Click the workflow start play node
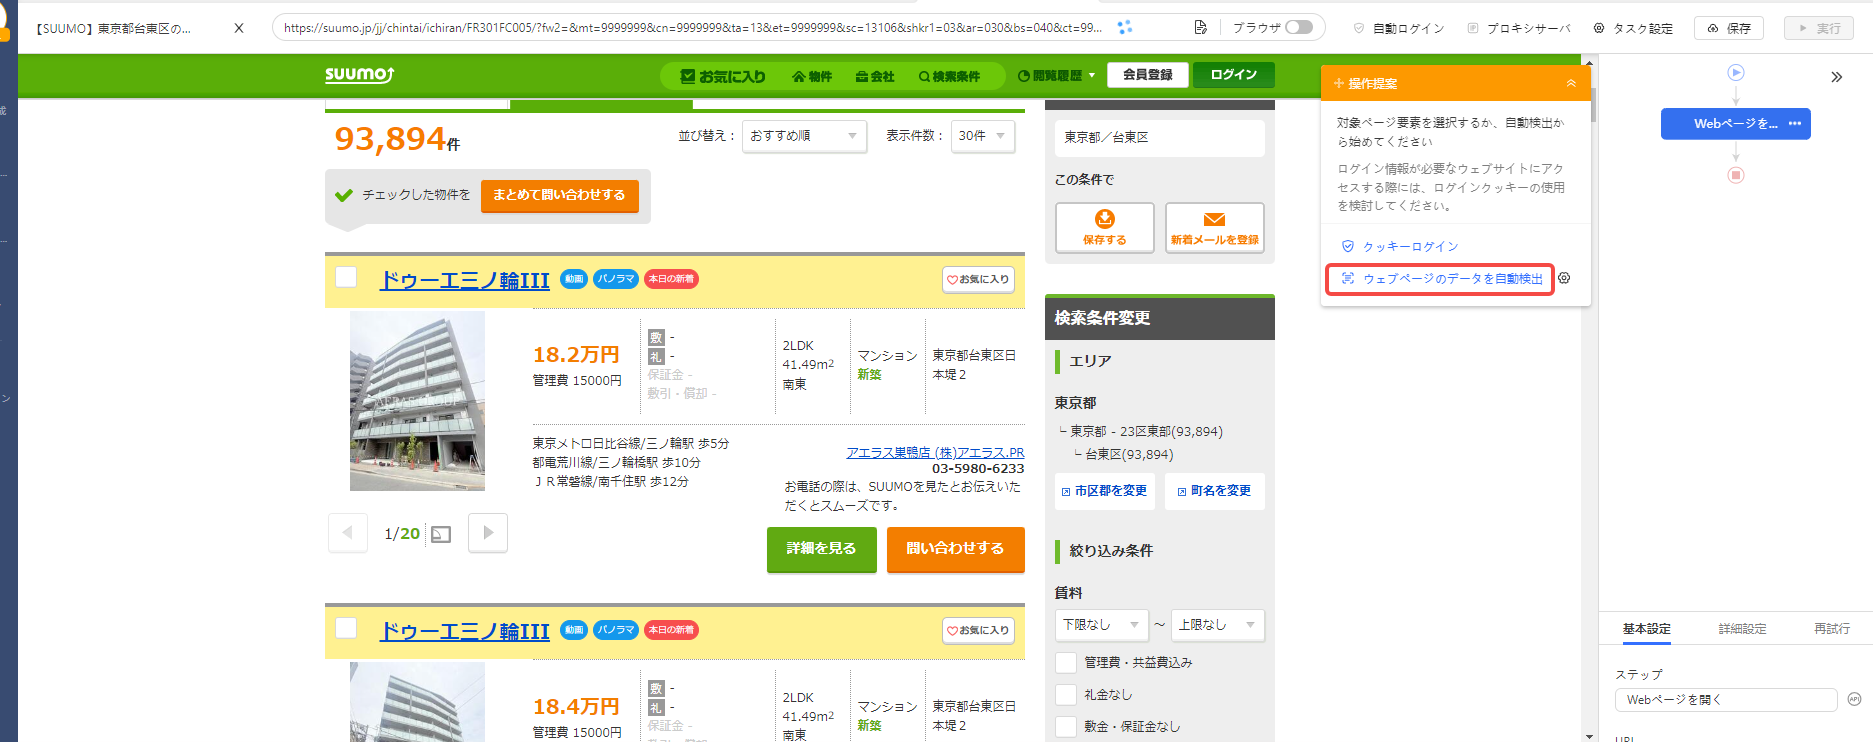The width and height of the screenshot is (1873, 742). tap(1736, 72)
